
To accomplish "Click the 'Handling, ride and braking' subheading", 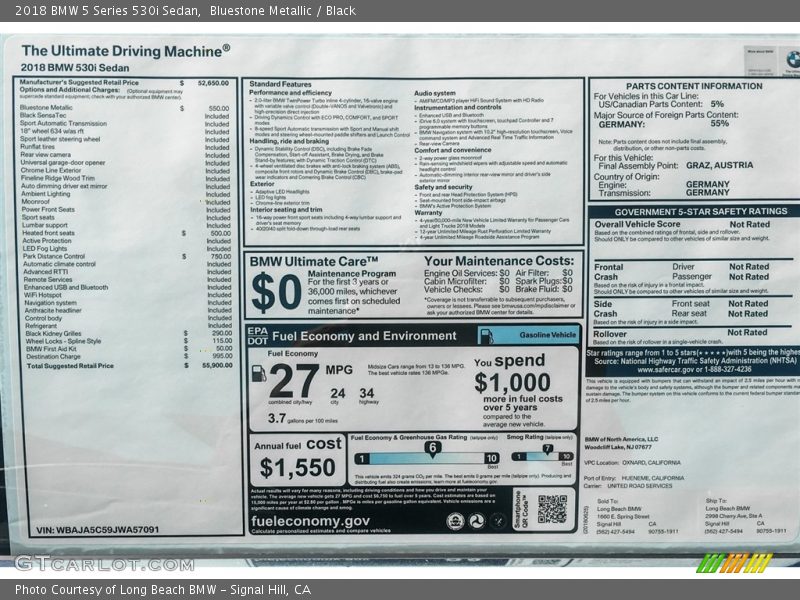I will [289, 141].
